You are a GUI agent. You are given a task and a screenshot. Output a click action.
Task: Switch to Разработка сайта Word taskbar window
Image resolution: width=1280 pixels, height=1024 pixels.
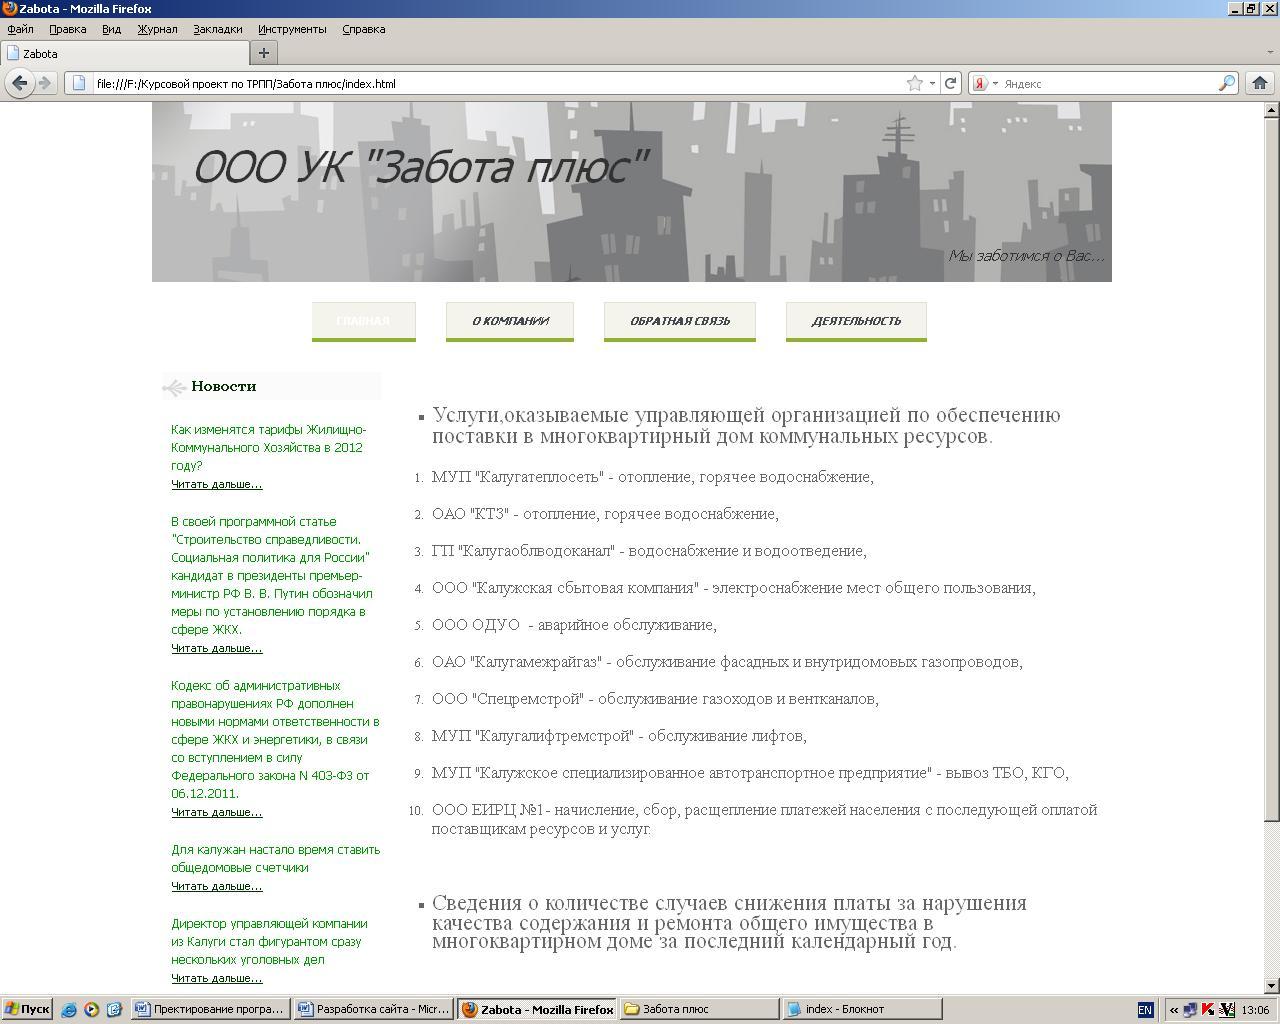click(x=374, y=1009)
